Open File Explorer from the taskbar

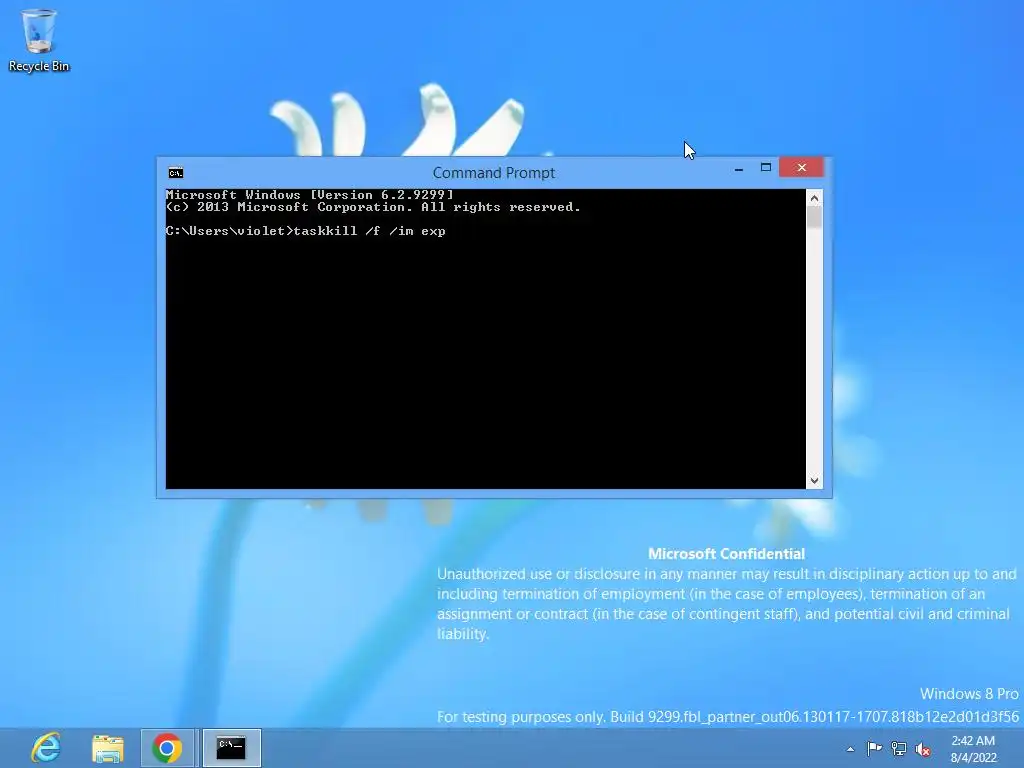pos(107,748)
